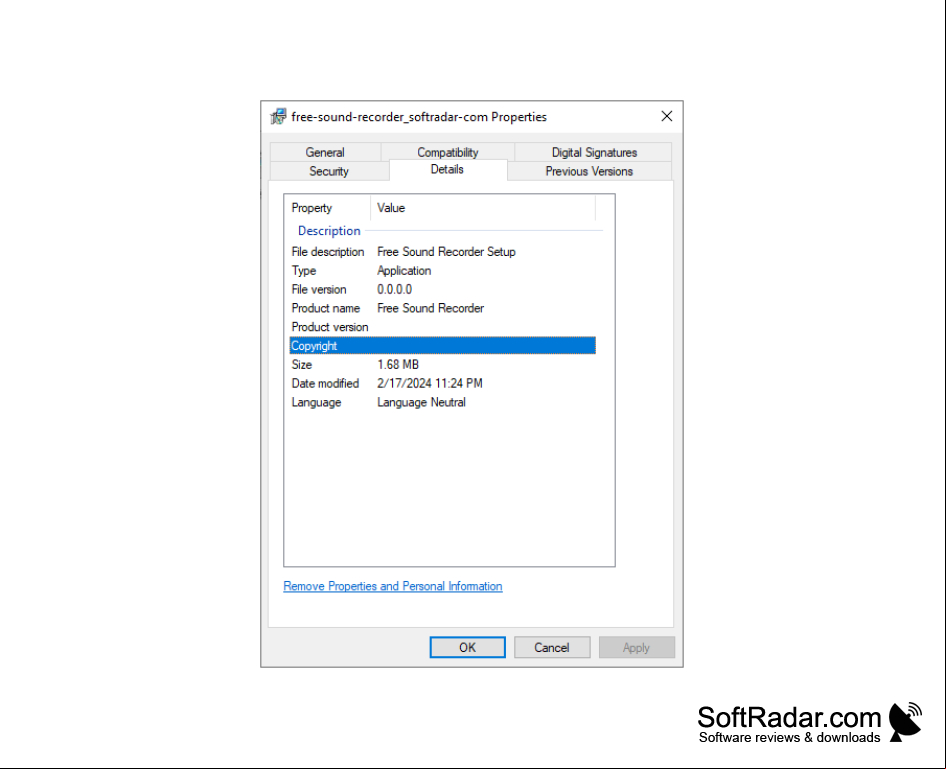Click the value 1.68 MB
This screenshot has height=769, width=946.
click(398, 364)
